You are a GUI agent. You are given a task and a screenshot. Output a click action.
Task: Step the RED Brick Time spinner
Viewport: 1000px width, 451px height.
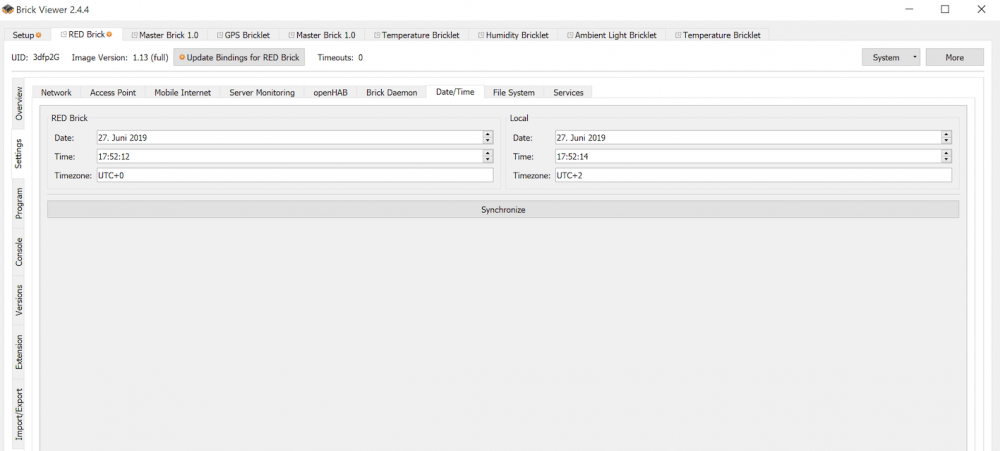(488, 157)
